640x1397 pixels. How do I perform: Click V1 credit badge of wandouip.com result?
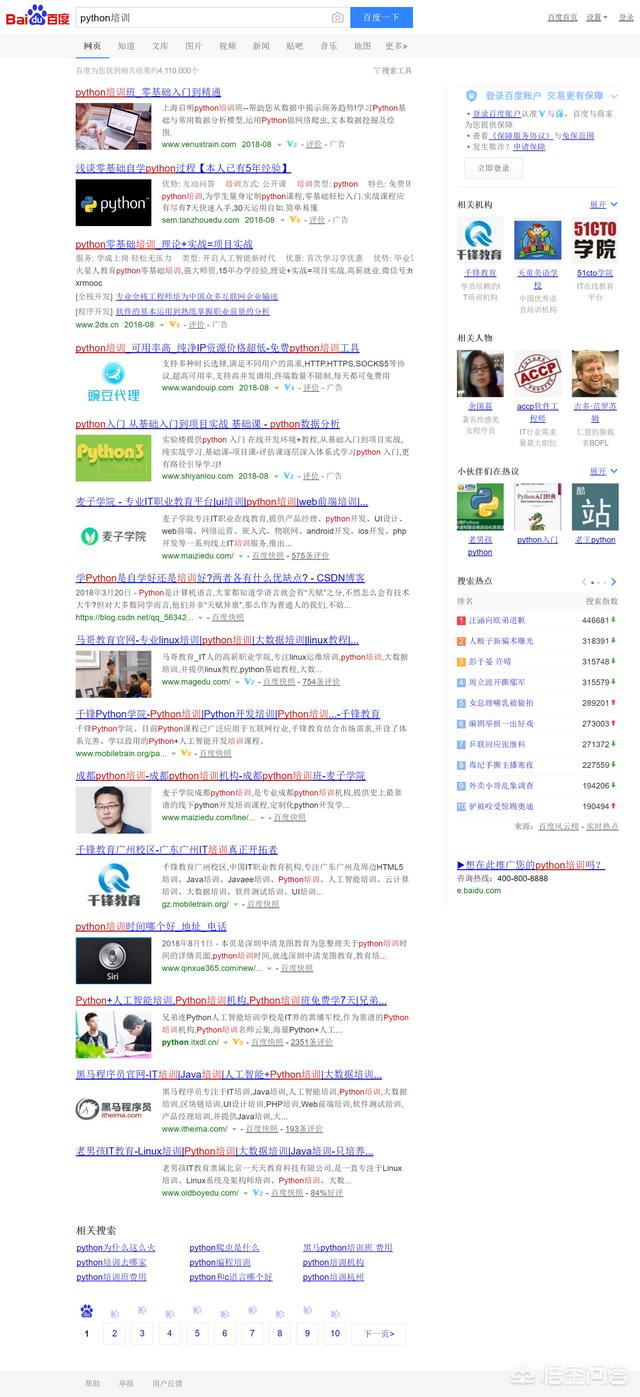pos(289,387)
